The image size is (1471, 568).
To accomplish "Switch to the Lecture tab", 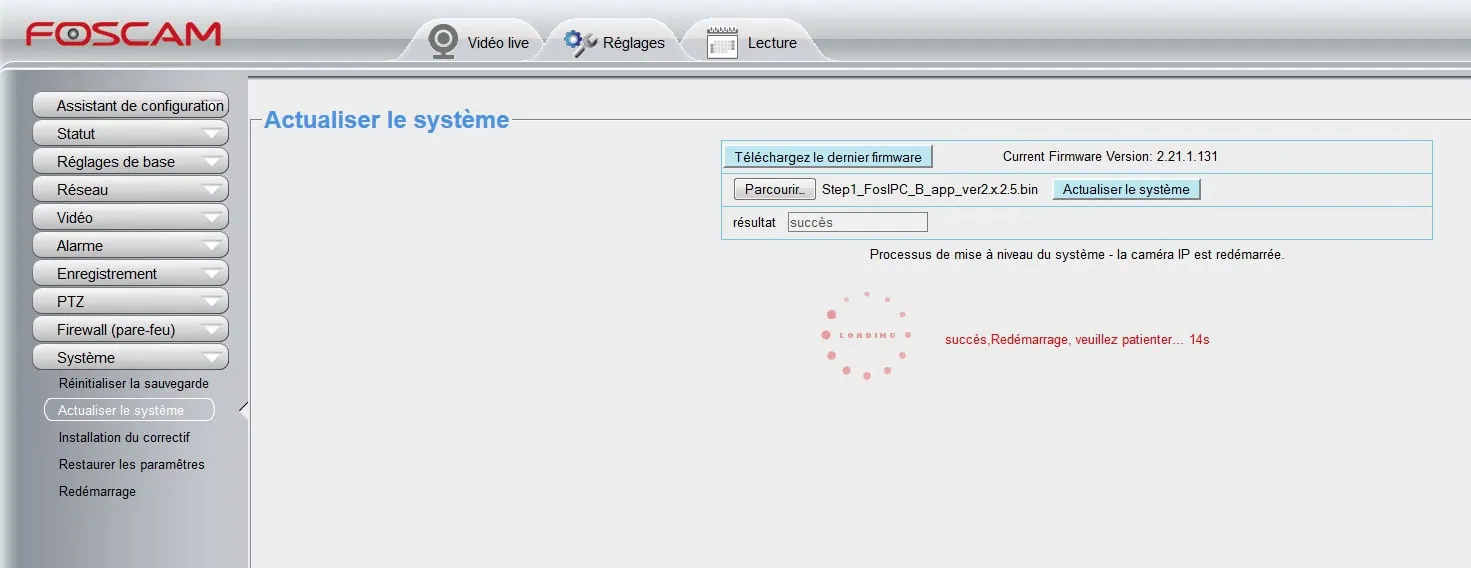I will pyautogui.click(x=772, y=43).
